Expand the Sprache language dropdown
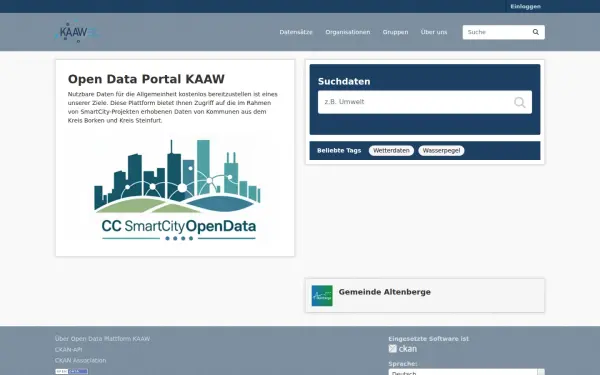Screen dimensions: 600x375 (466, 372)
